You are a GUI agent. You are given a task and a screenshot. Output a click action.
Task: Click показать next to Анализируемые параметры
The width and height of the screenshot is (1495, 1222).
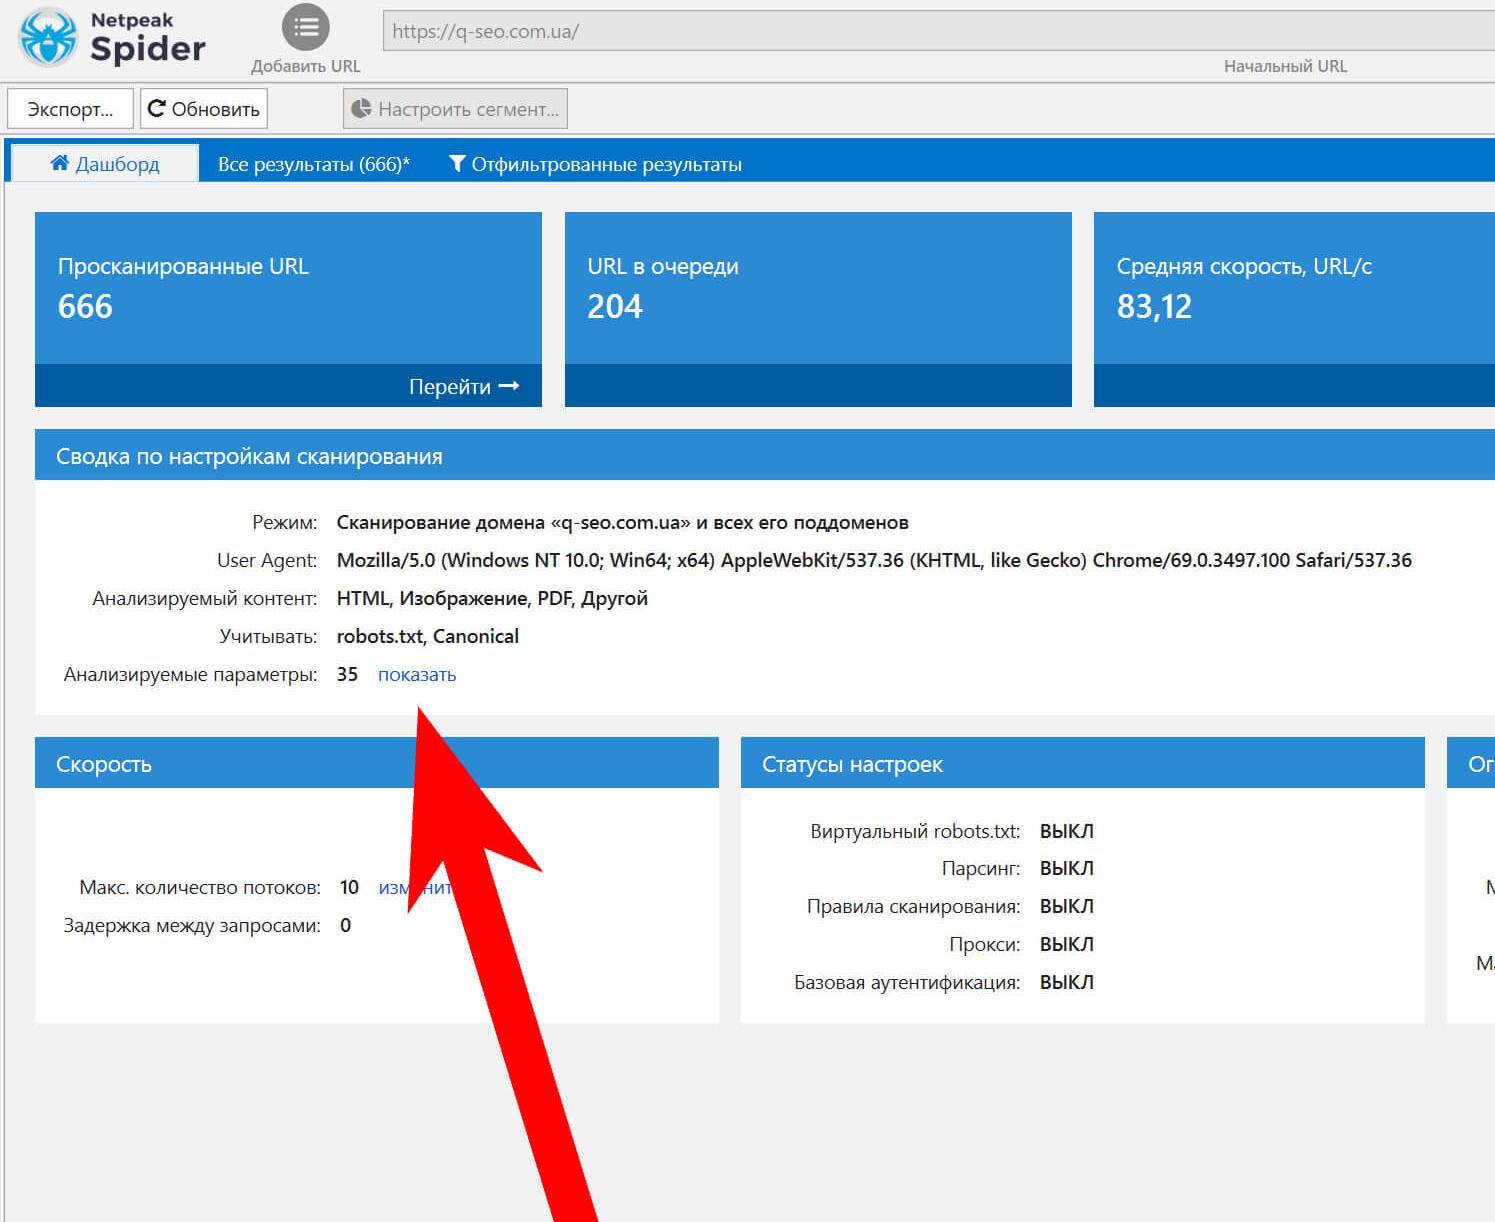click(417, 675)
